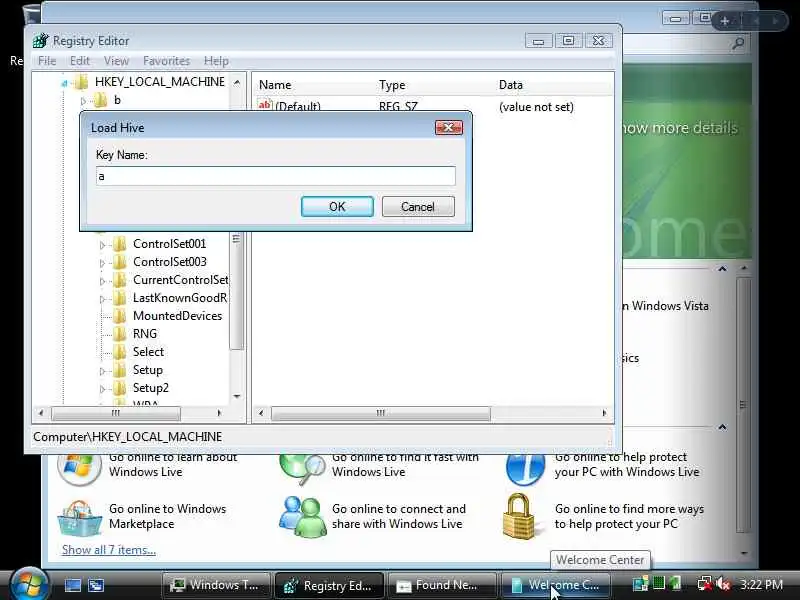Viewport: 800px width, 600px height.
Task: Open the Edit menu in Registry Editor
Action: click(80, 61)
